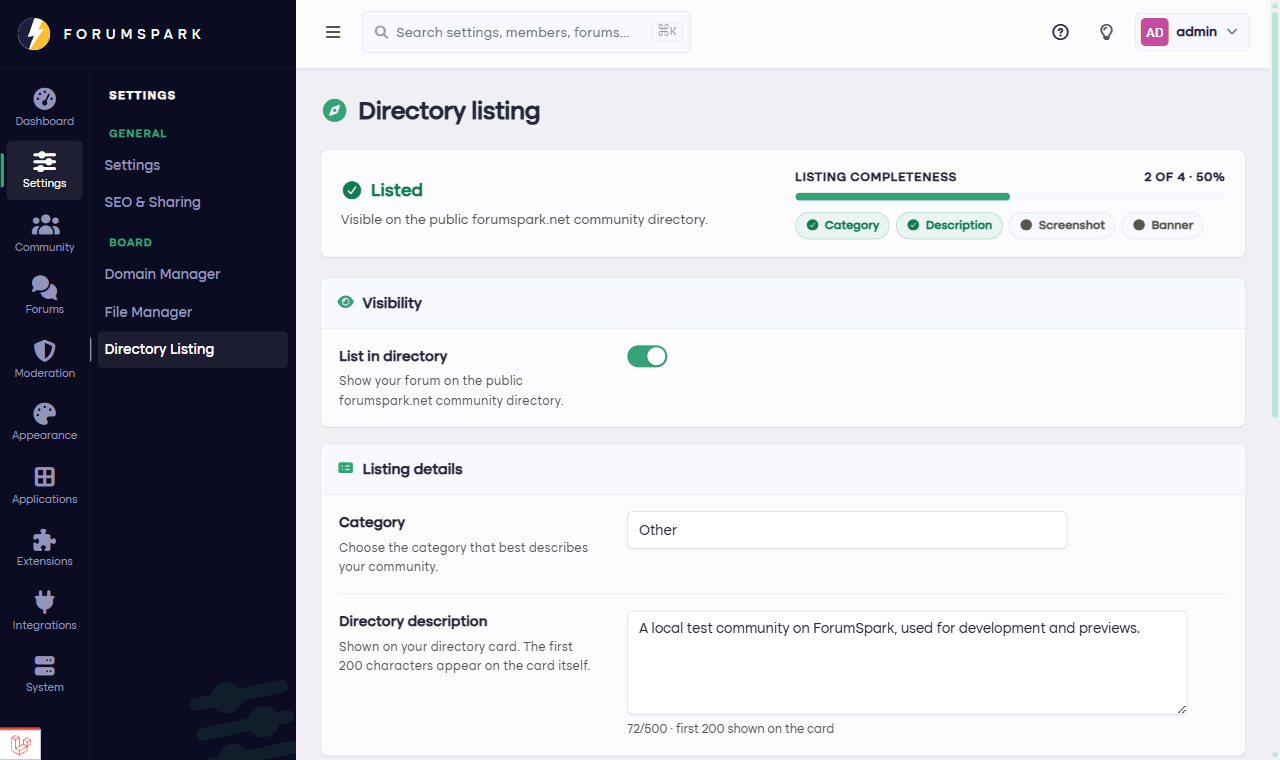
Task: Open the Dashboard section
Action: tap(44, 108)
